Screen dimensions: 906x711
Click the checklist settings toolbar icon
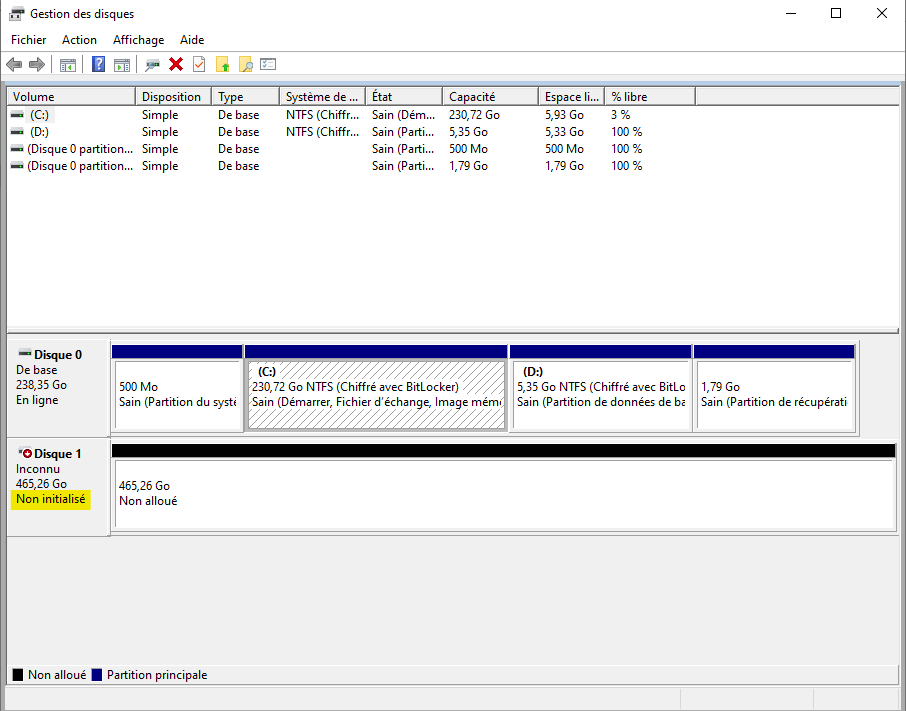click(268, 65)
